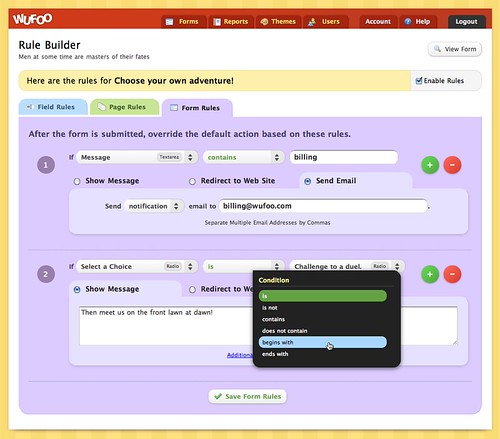Image resolution: width=500 pixels, height=439 pixels.
Task: Select 'begins with' in the Condition menu
Action: [x=323, y=342]
